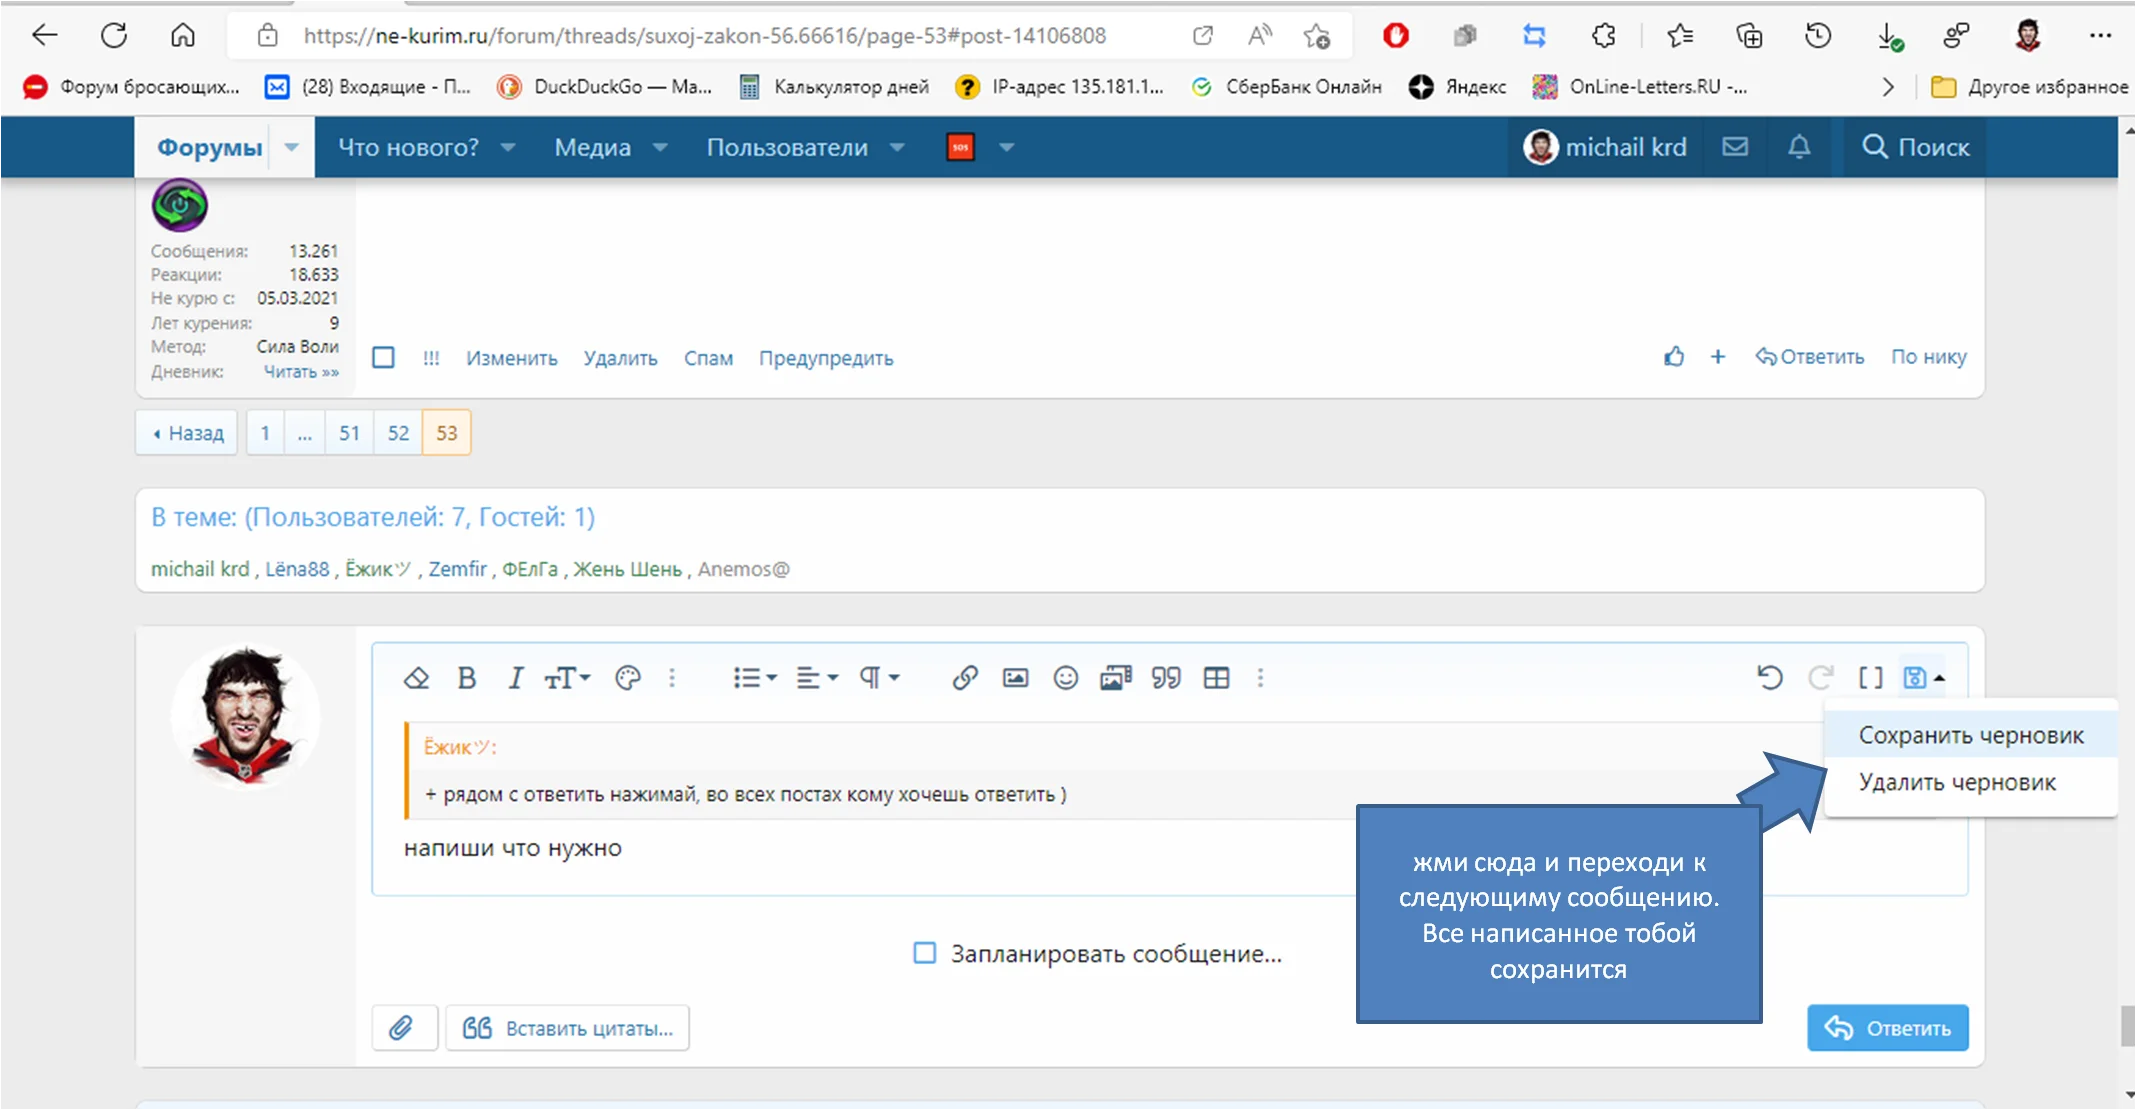Click the Вставить цитаты button
2136x1110 pixels.
click(x=568, y=1028)
